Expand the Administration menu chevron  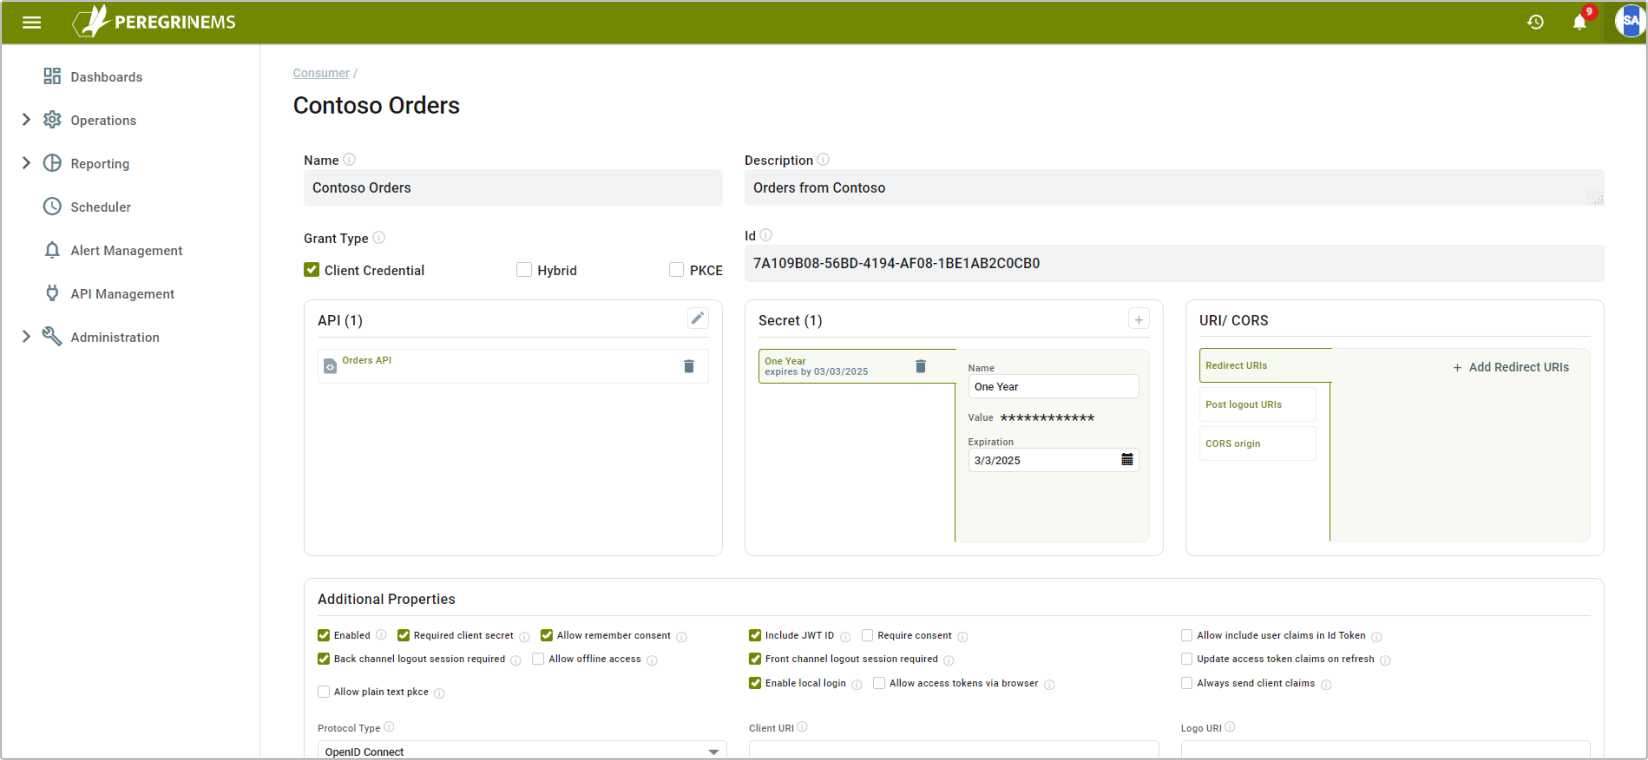tap(26, 336)
